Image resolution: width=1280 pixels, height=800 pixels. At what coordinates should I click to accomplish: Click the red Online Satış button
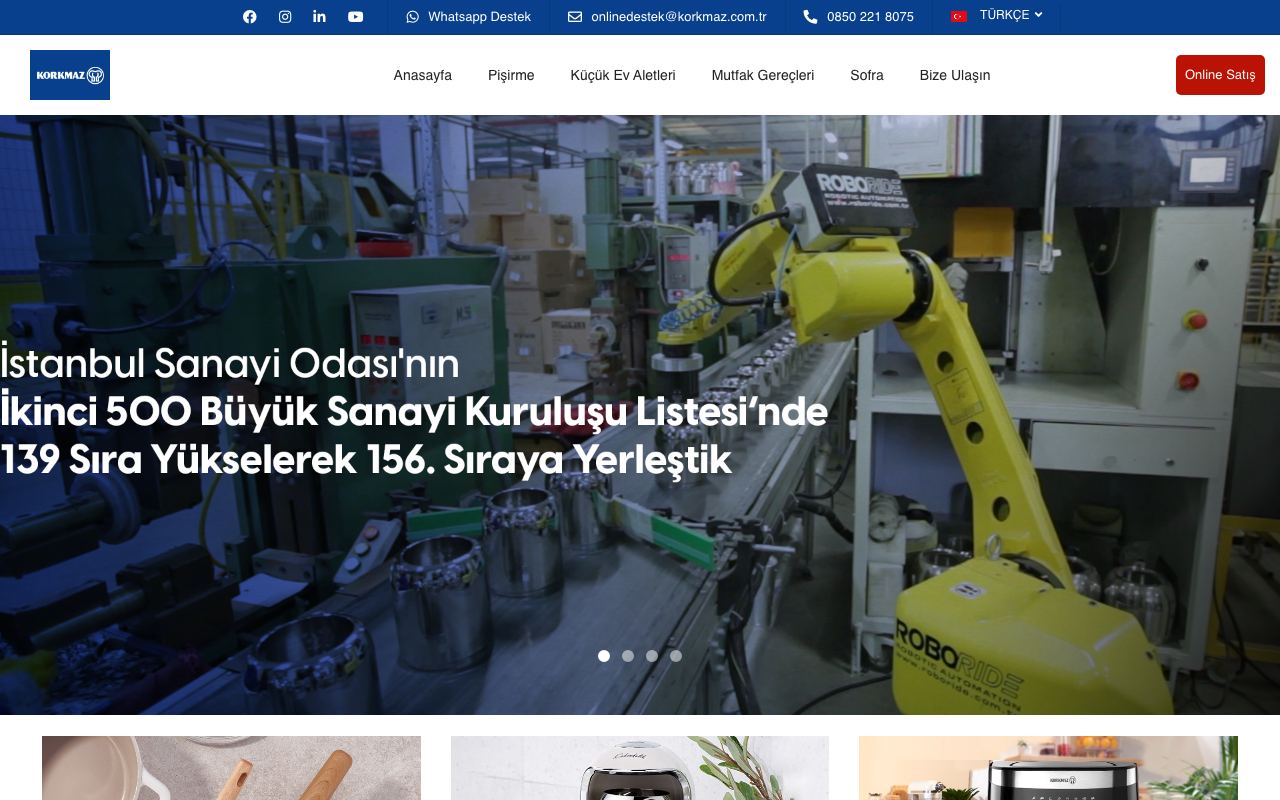point(1220,75)
